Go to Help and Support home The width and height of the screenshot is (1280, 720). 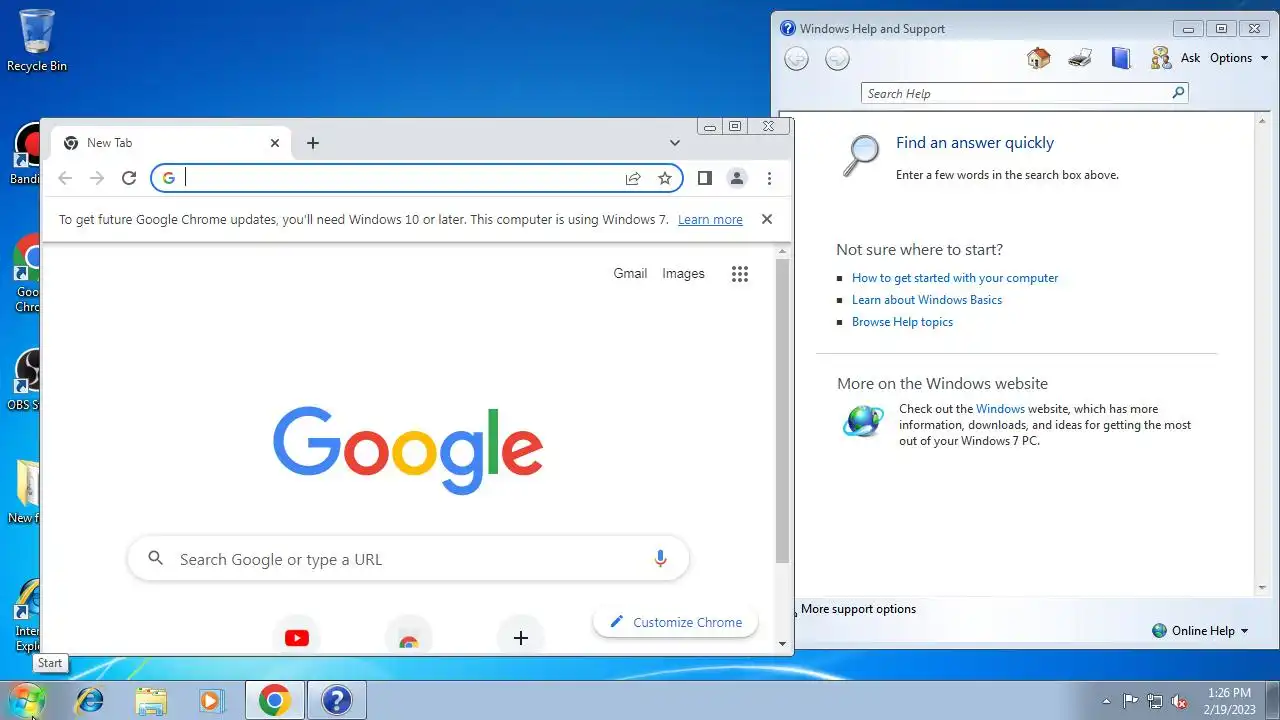[x=1039, y=58]
